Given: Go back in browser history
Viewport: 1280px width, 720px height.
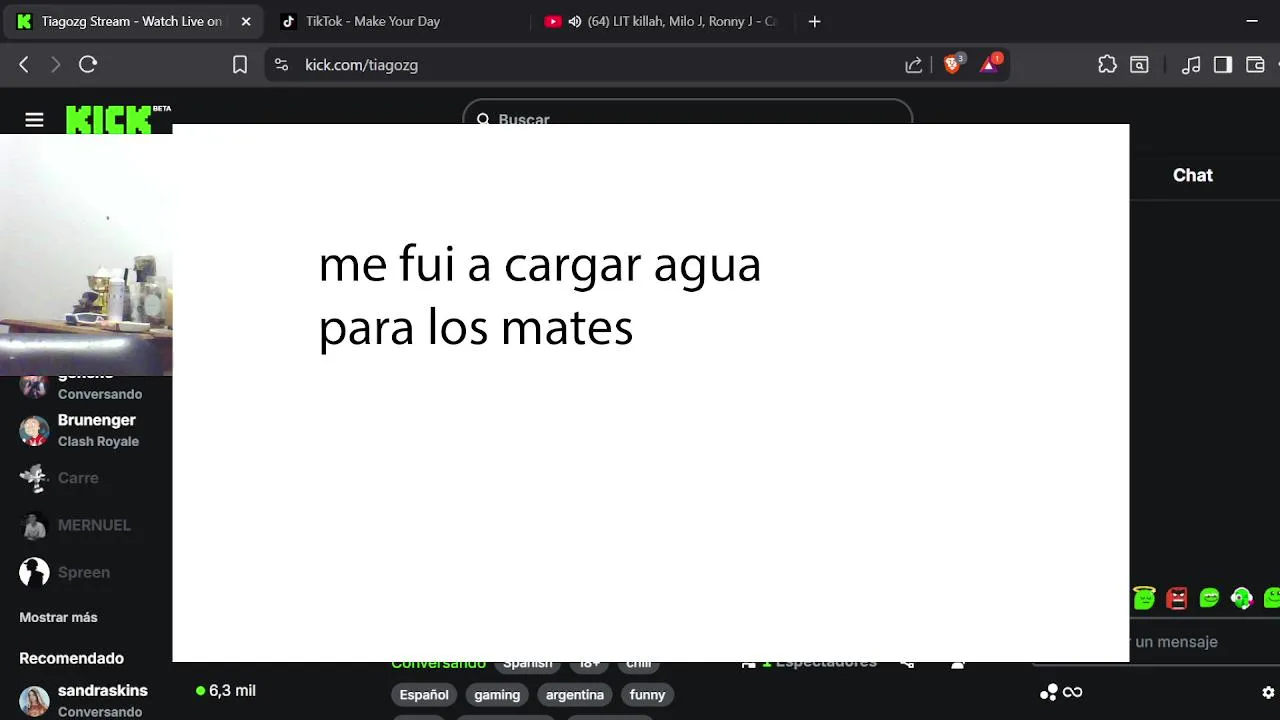Looking at the screenshot, I should 24,64.
